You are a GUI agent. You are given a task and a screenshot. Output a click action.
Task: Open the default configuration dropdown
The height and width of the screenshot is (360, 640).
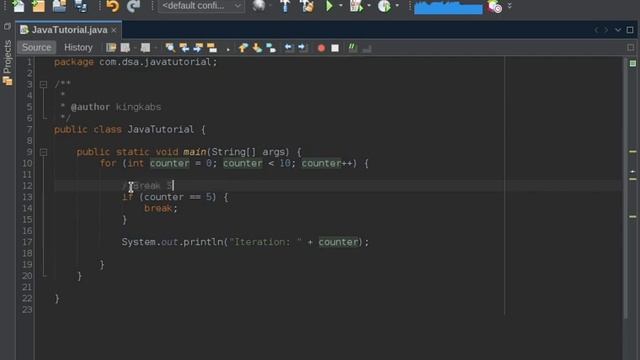(201, 6)
